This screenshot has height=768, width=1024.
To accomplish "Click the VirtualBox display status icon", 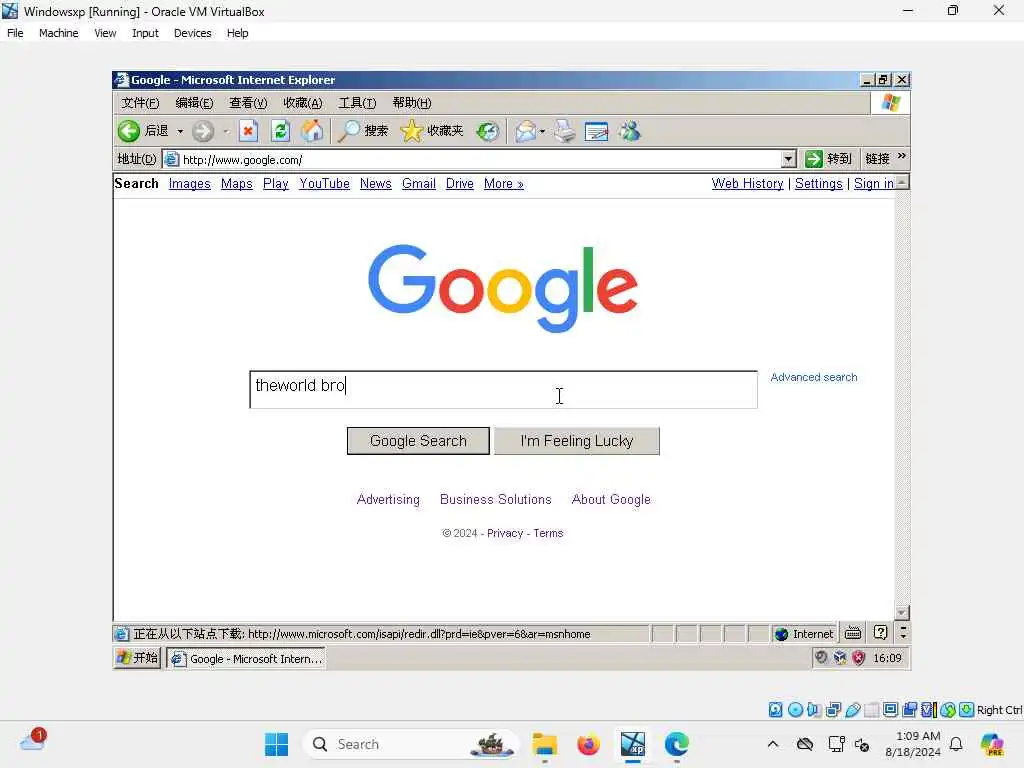I will tap(890, 709).
